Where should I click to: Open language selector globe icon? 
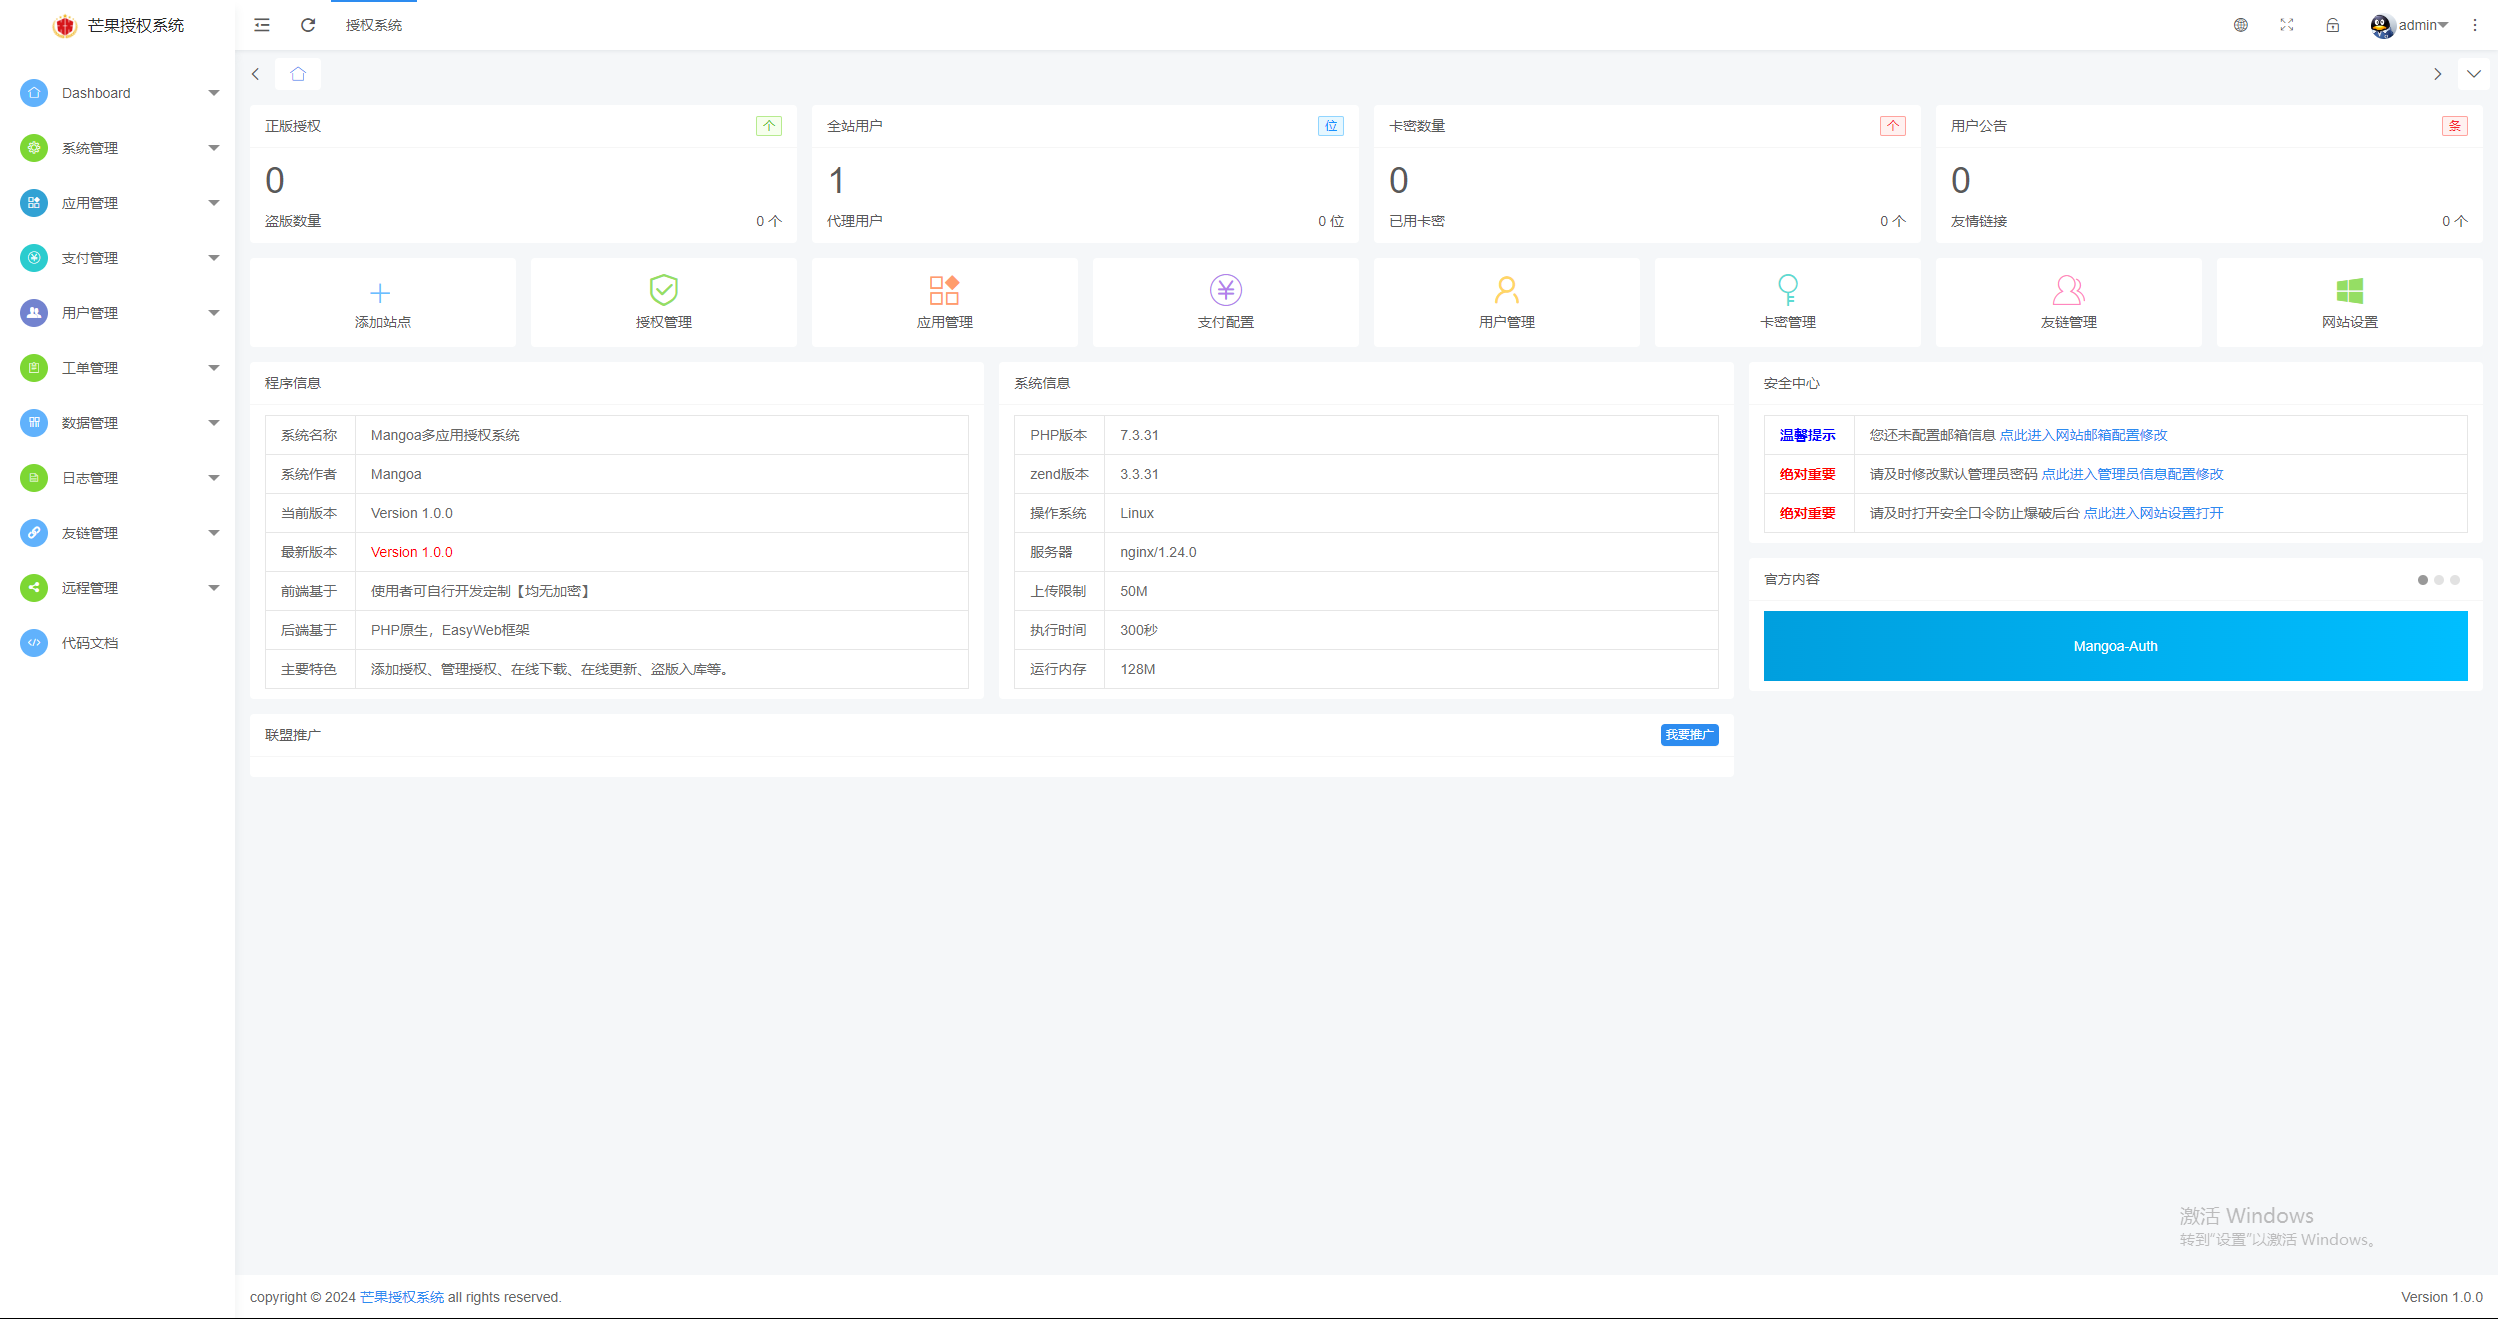click(2240, 25)
